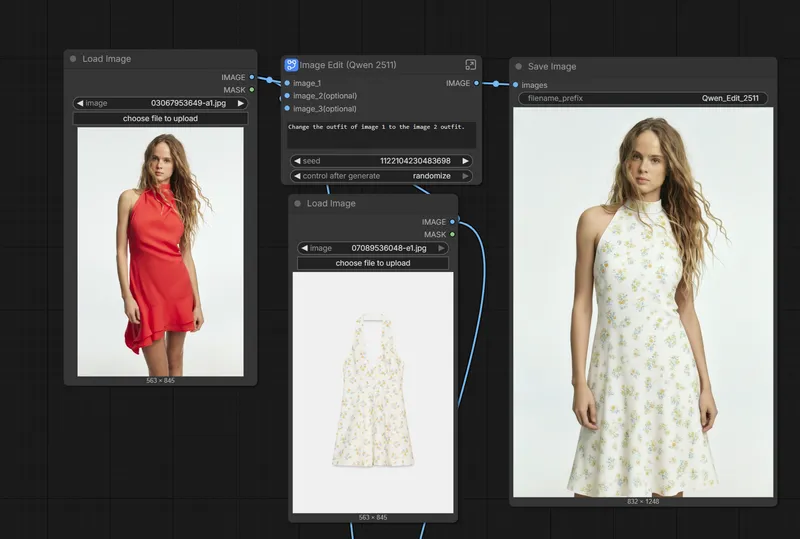800x539 pixels.
Task: Click the image_3(optional) input socket
Action: 287,108
